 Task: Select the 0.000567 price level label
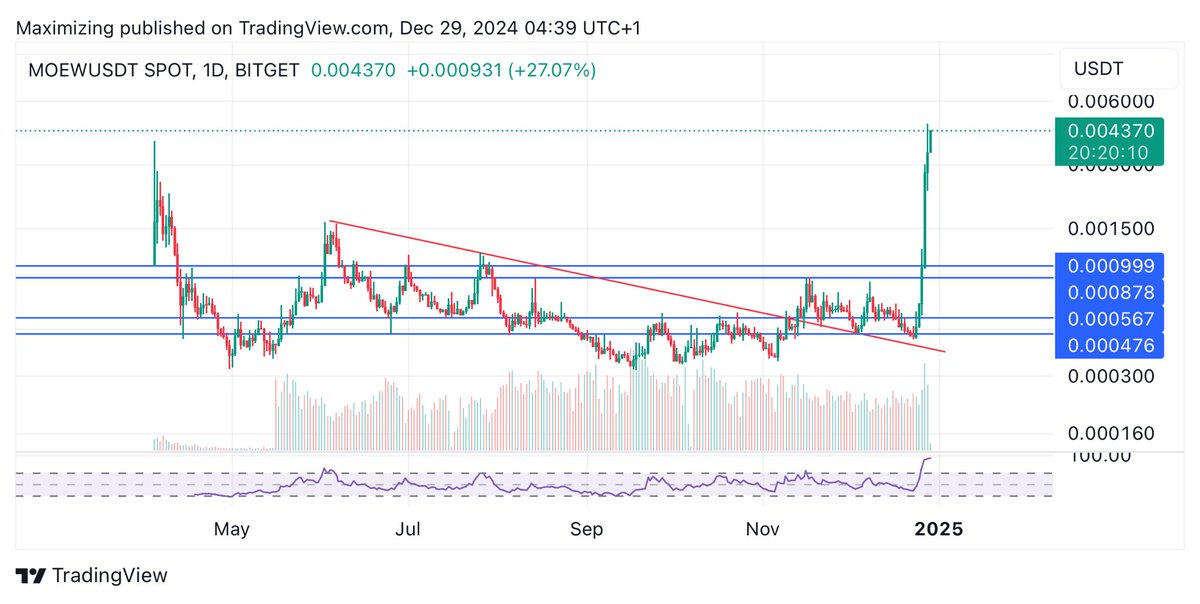pyautogui.click(x=1110, y=319)
